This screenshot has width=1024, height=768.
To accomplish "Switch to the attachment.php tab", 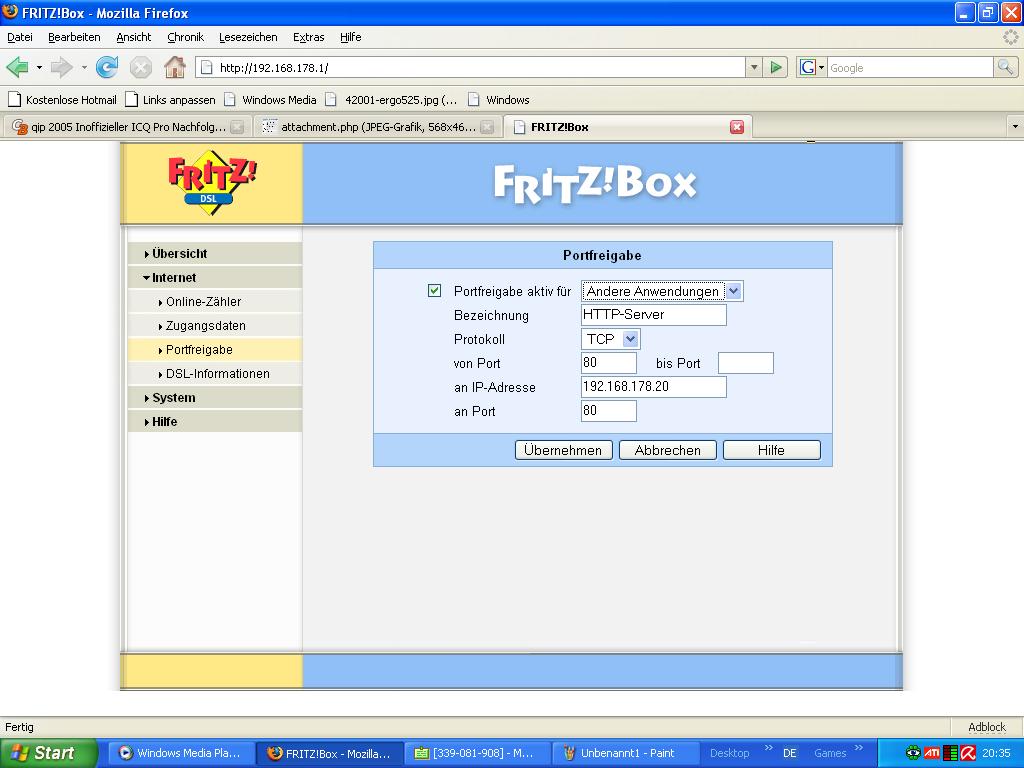I will pyautogui.click(x=377, y=127).
